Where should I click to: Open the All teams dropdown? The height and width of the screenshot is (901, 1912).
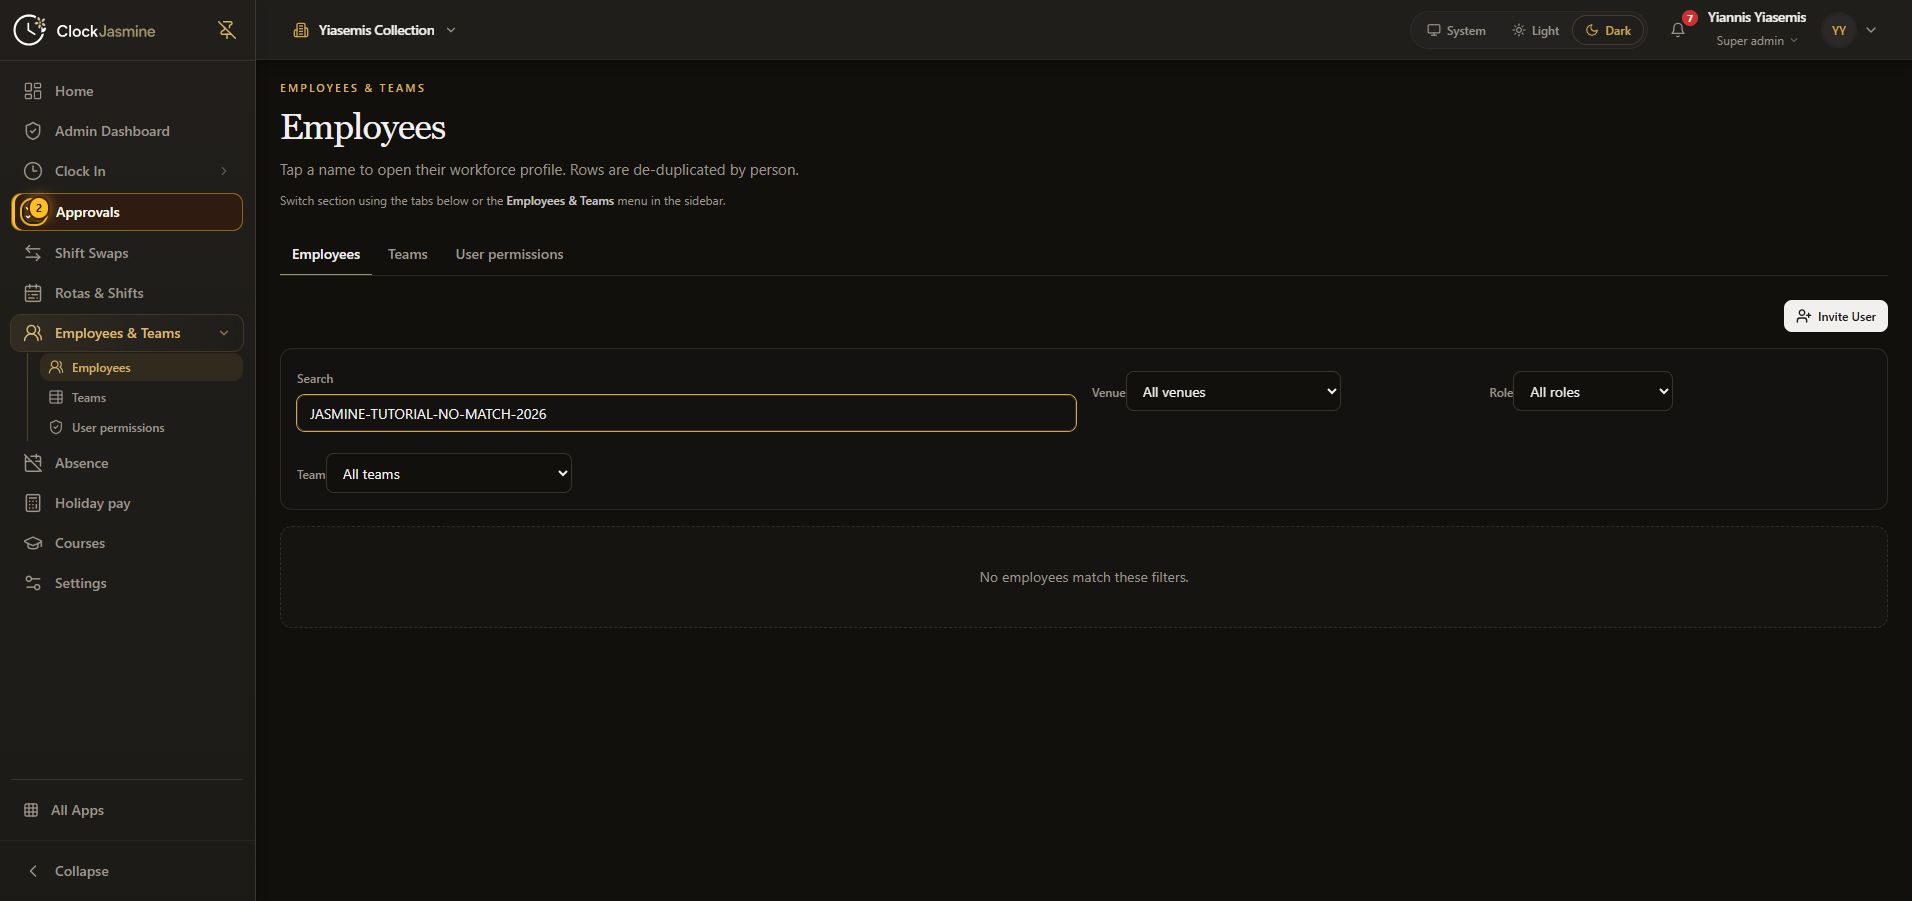click(449, 473)
